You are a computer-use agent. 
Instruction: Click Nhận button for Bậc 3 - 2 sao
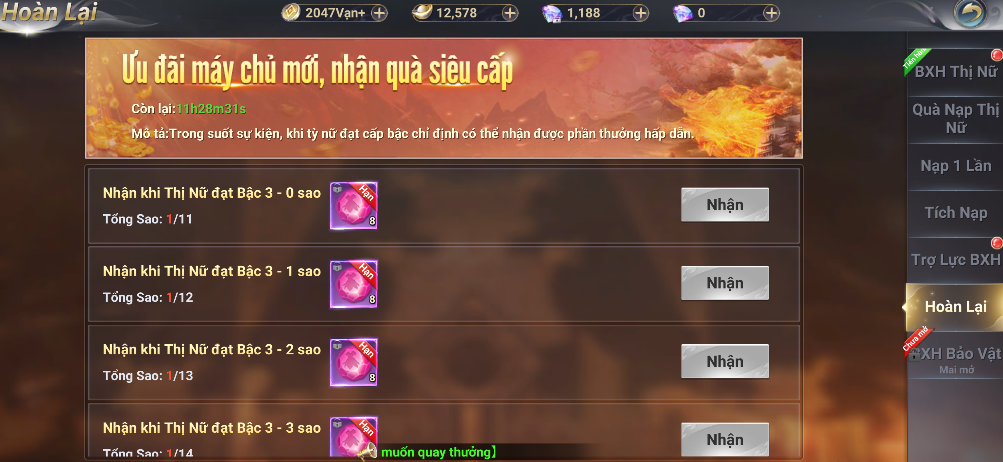click(725, 362)
